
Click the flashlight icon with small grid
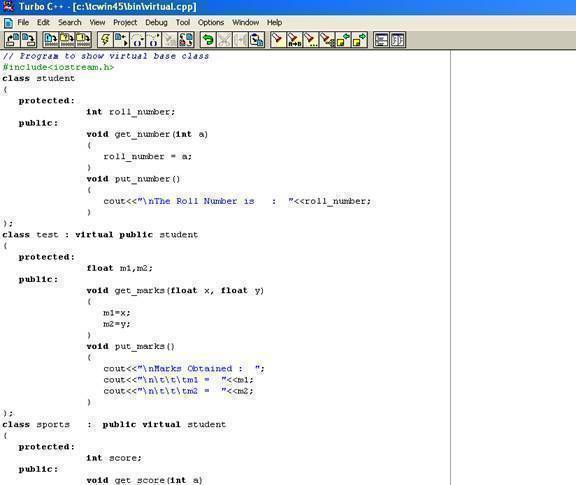(x=326, y=39)
